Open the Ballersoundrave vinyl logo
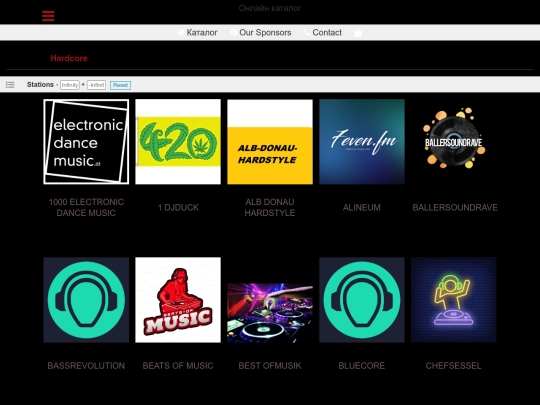 454,142
